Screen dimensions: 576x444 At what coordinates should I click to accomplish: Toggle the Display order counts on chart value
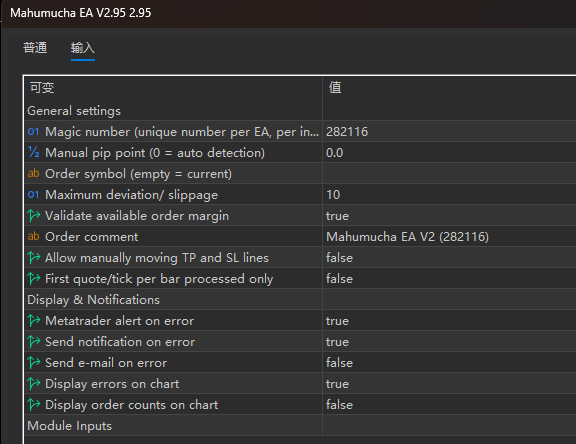[449, 405]
